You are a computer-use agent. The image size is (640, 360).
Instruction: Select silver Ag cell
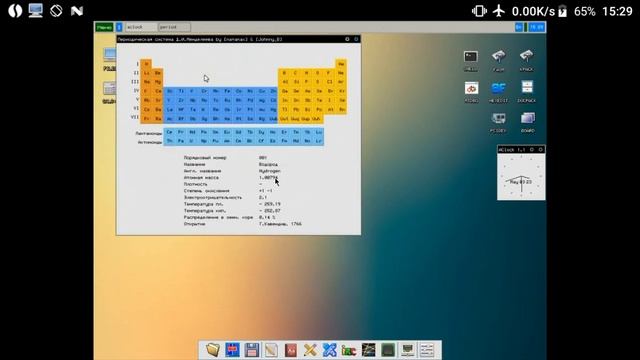tap(262, 100)
